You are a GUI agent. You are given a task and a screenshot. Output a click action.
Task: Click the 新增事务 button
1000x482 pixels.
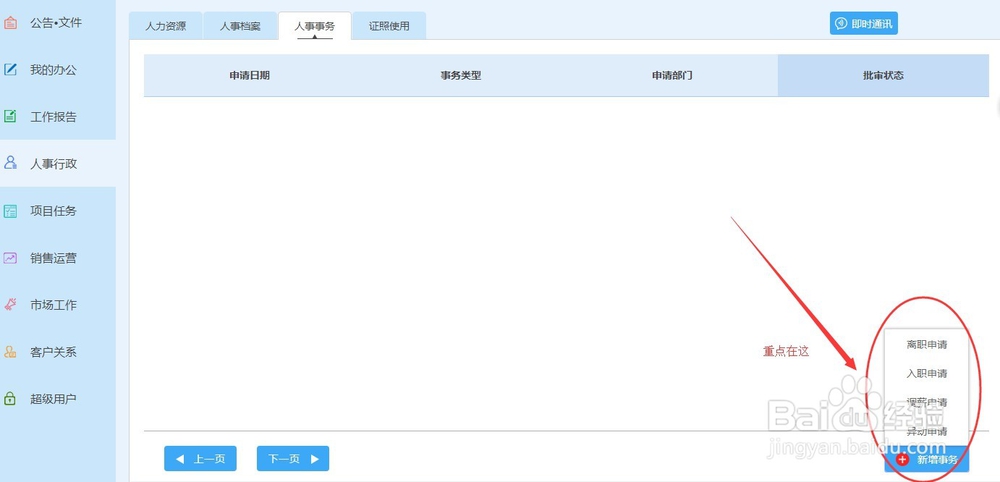[x=927, y=460]
